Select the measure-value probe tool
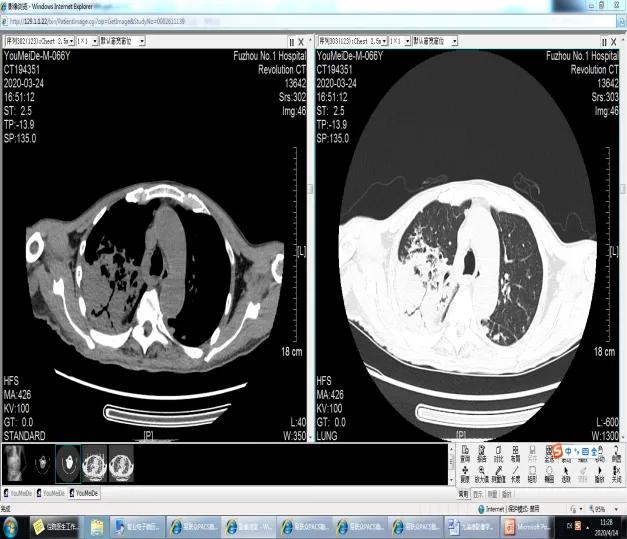Image resolution: width=627 pixels, height=539 pixels. [499, 474]
